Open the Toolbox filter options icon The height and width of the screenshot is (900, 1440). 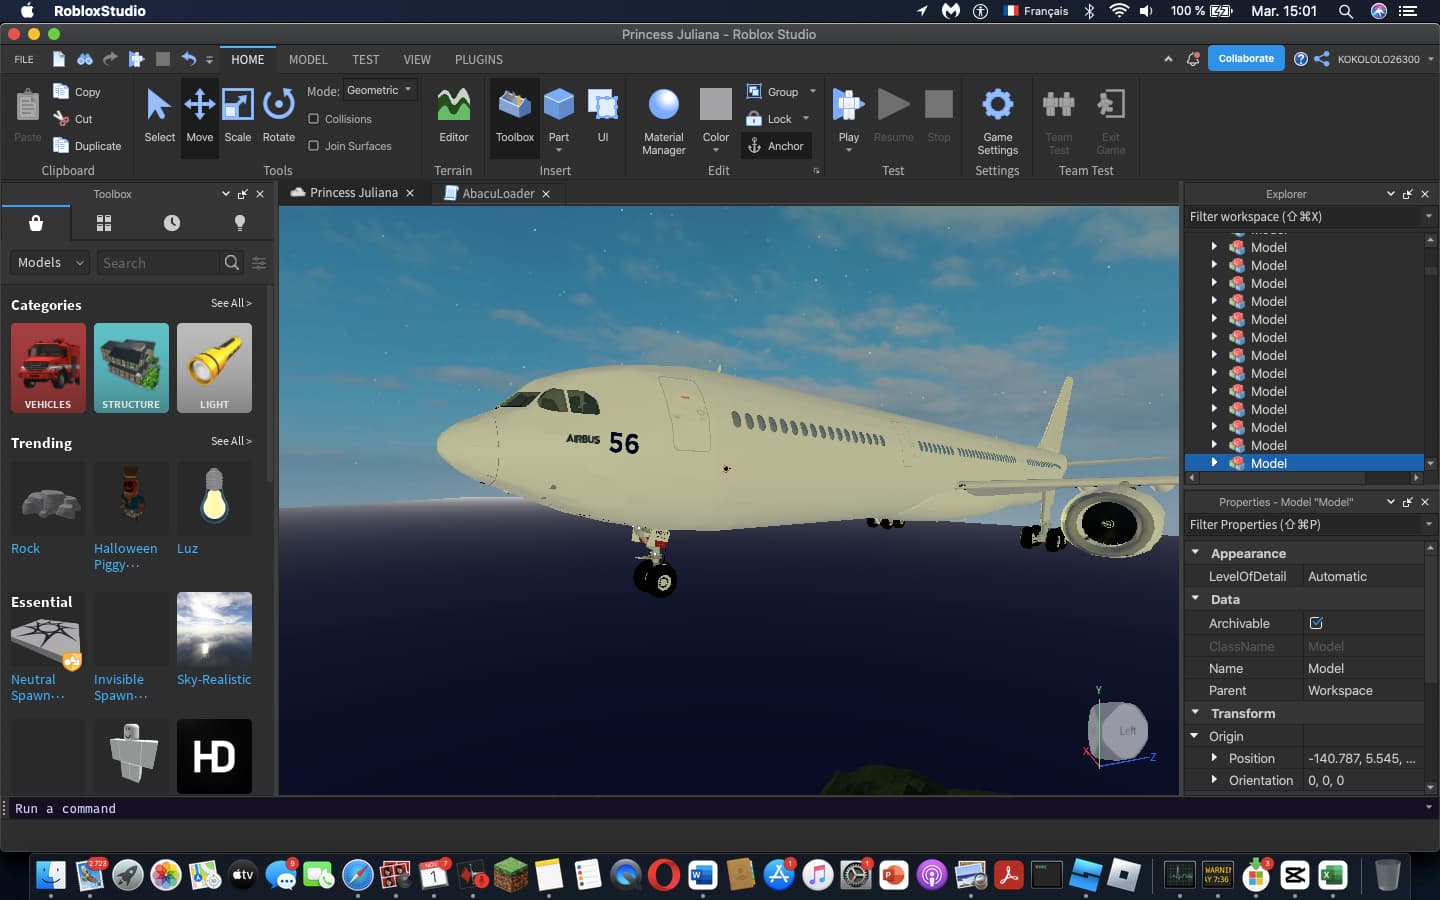259,263
